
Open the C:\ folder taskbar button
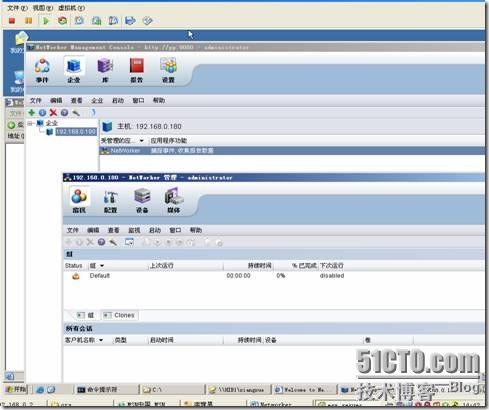[172, 389]
